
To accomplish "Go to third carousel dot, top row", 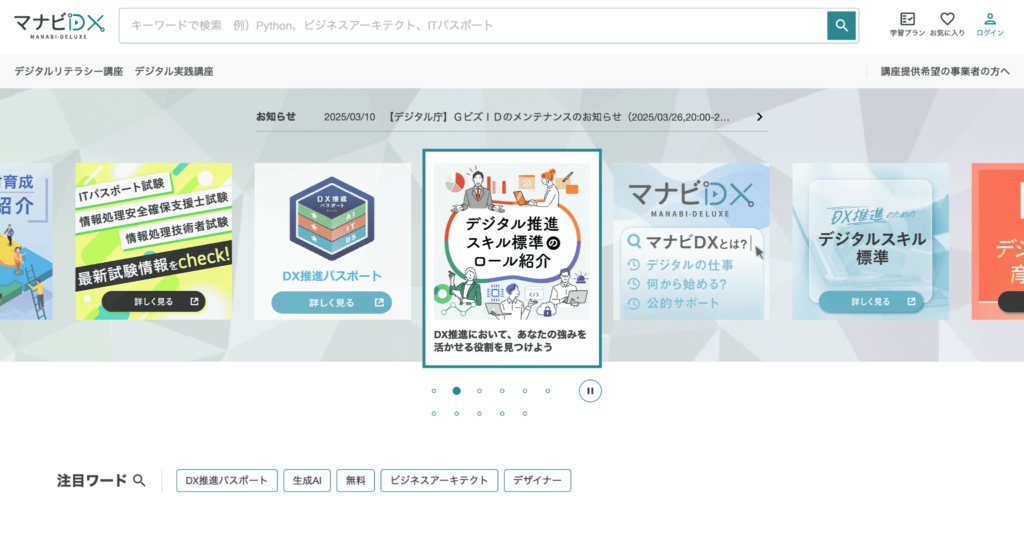I will (x=479, y=391).
